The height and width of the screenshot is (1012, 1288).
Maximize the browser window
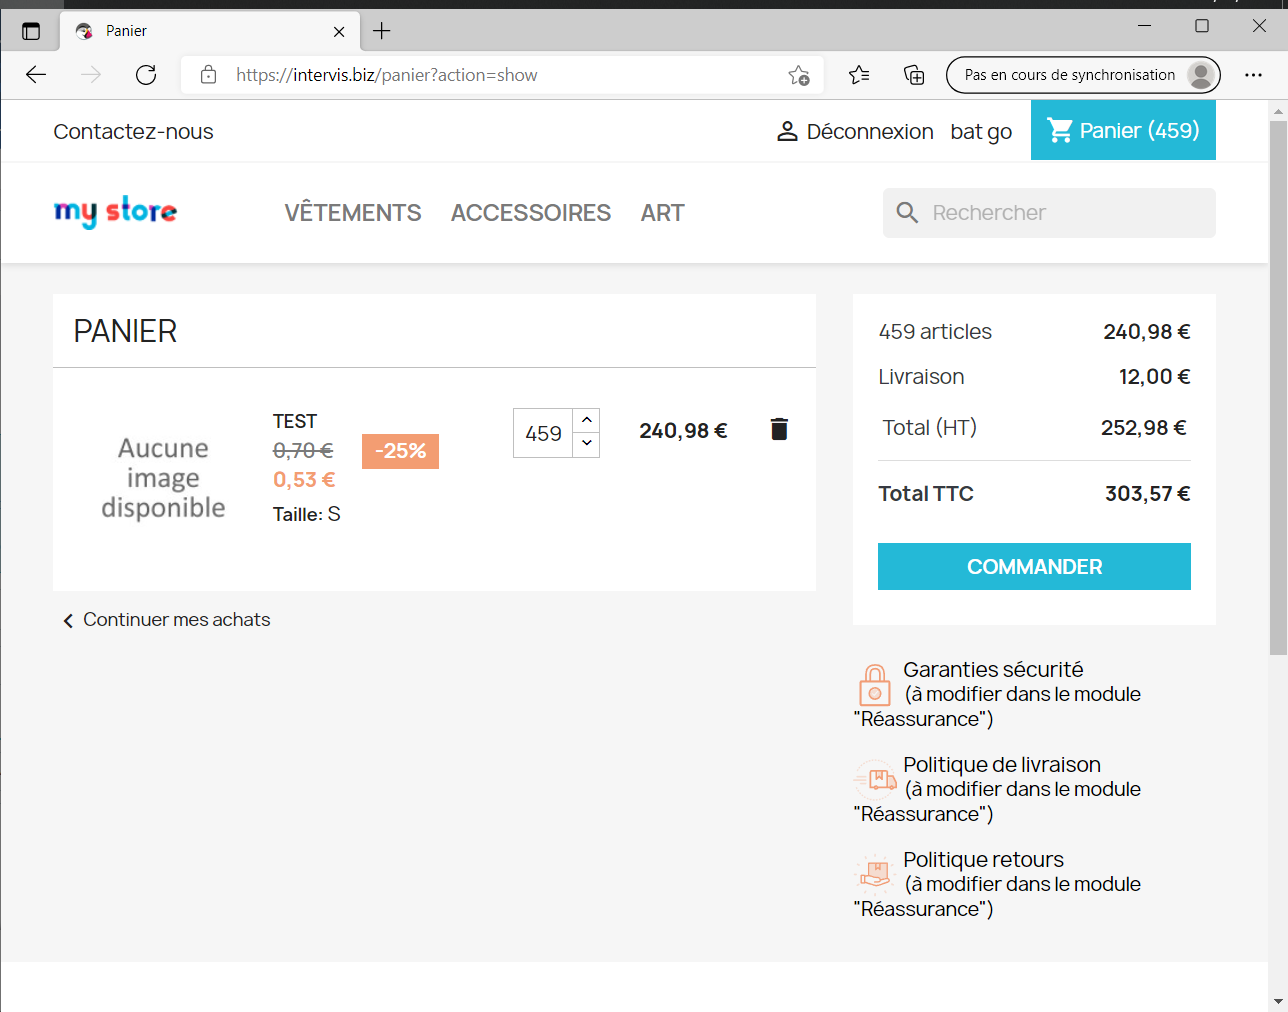1202,26
